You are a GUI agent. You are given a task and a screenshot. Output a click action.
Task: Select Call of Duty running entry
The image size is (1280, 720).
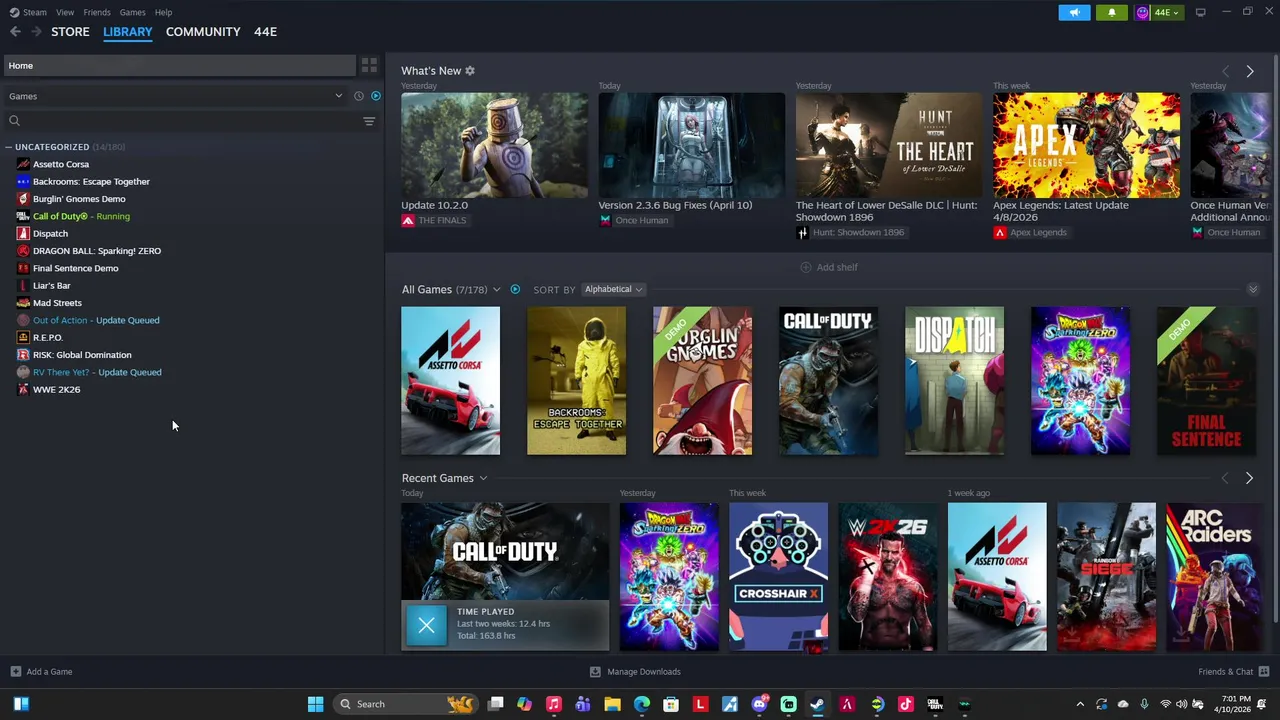[x=81, y=216]
